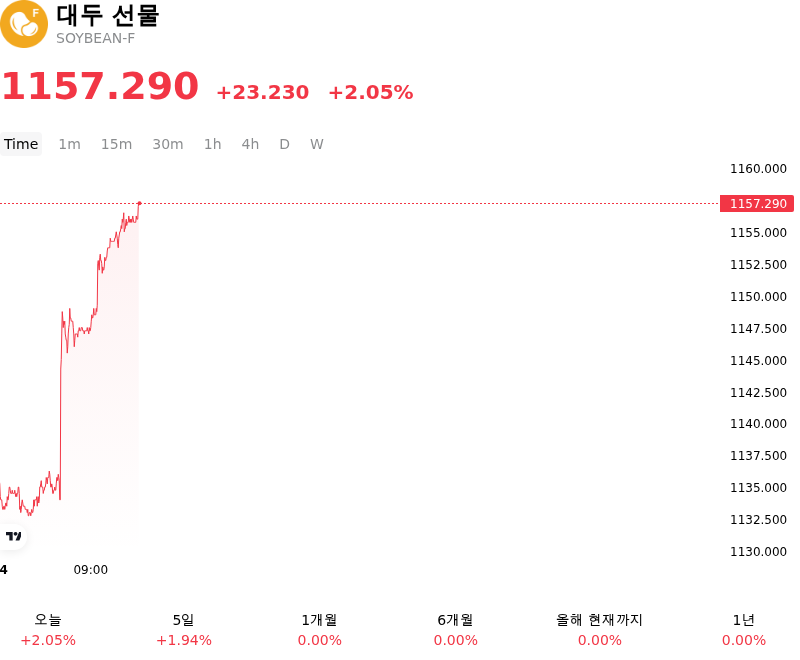Select the 오늘 performance period
The width and height of the screenshot is (800, 660).
[48, 630]
